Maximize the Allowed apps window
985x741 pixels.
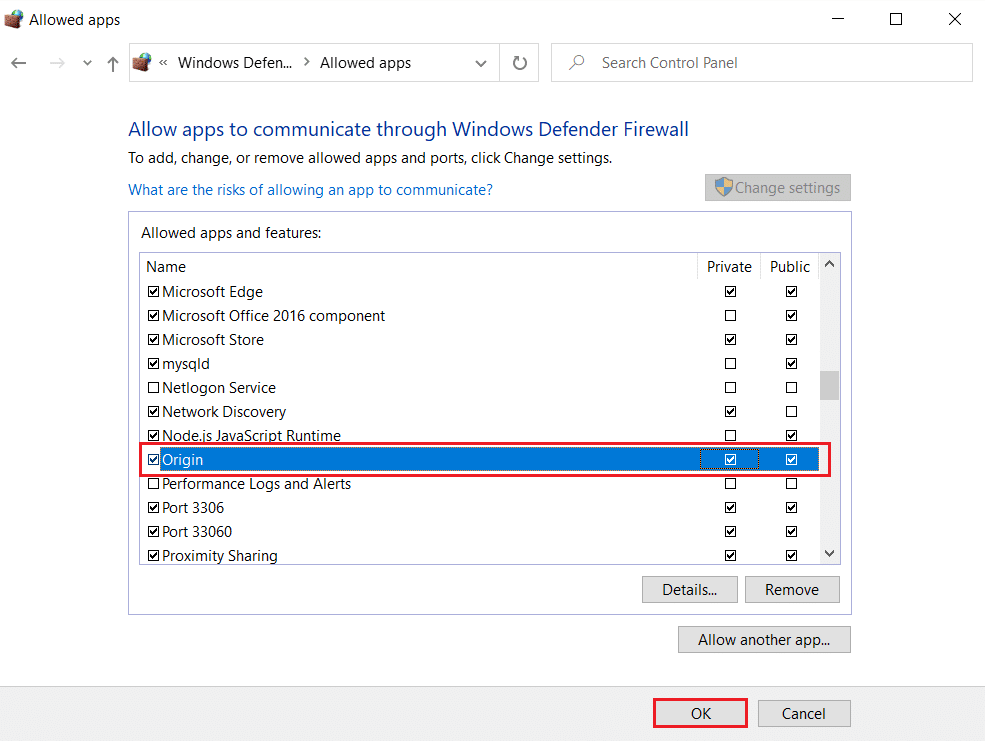(896, 19)
